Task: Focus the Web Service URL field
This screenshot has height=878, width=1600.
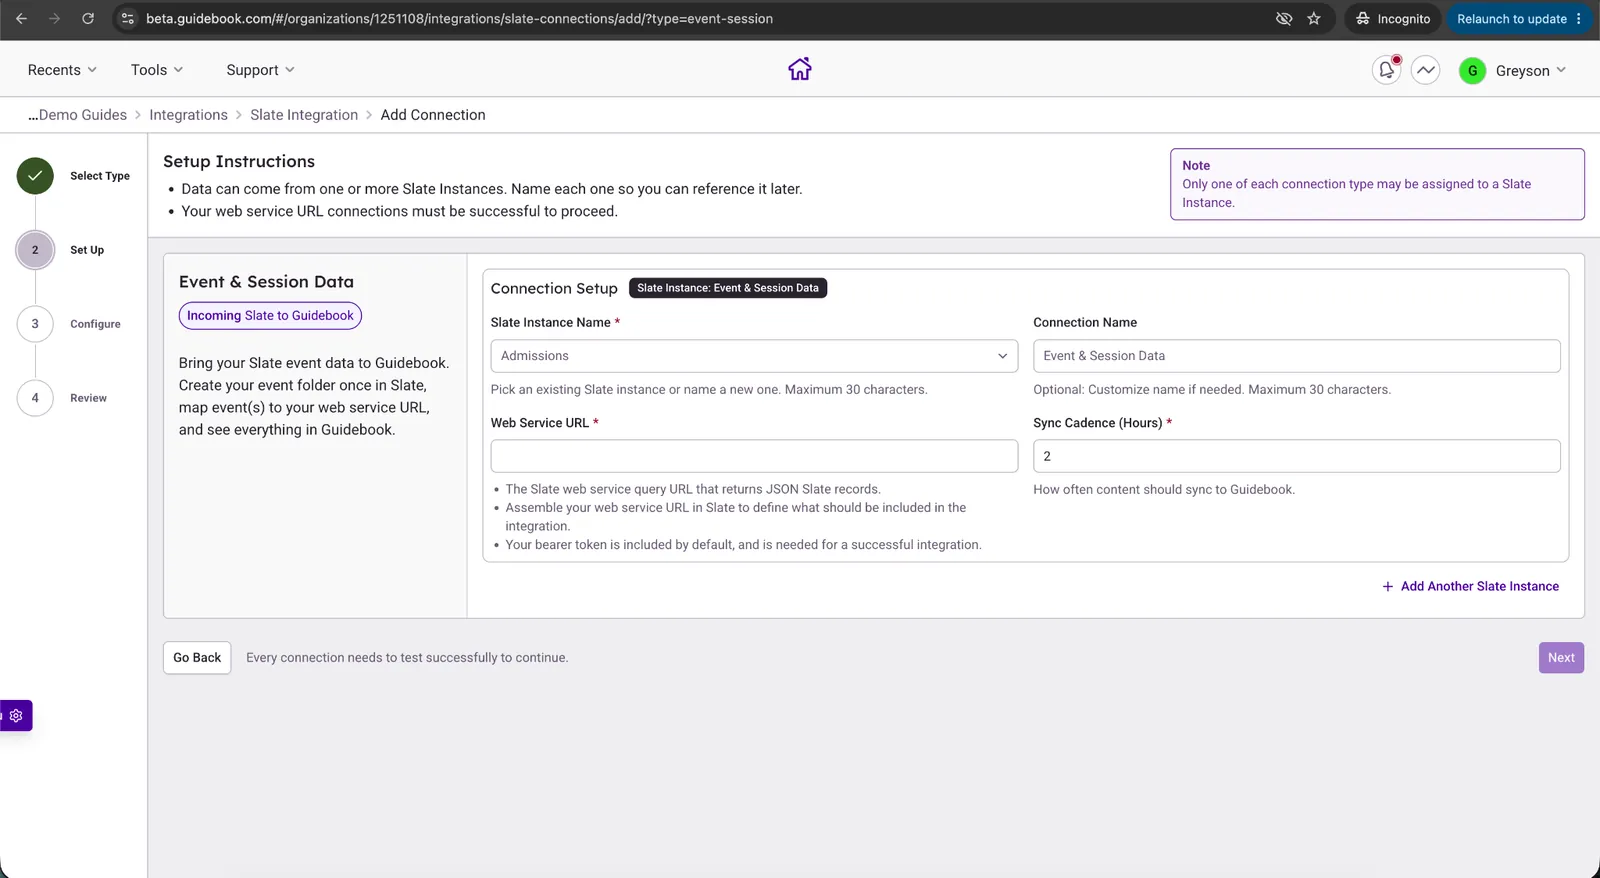Action: pos(754,456)
